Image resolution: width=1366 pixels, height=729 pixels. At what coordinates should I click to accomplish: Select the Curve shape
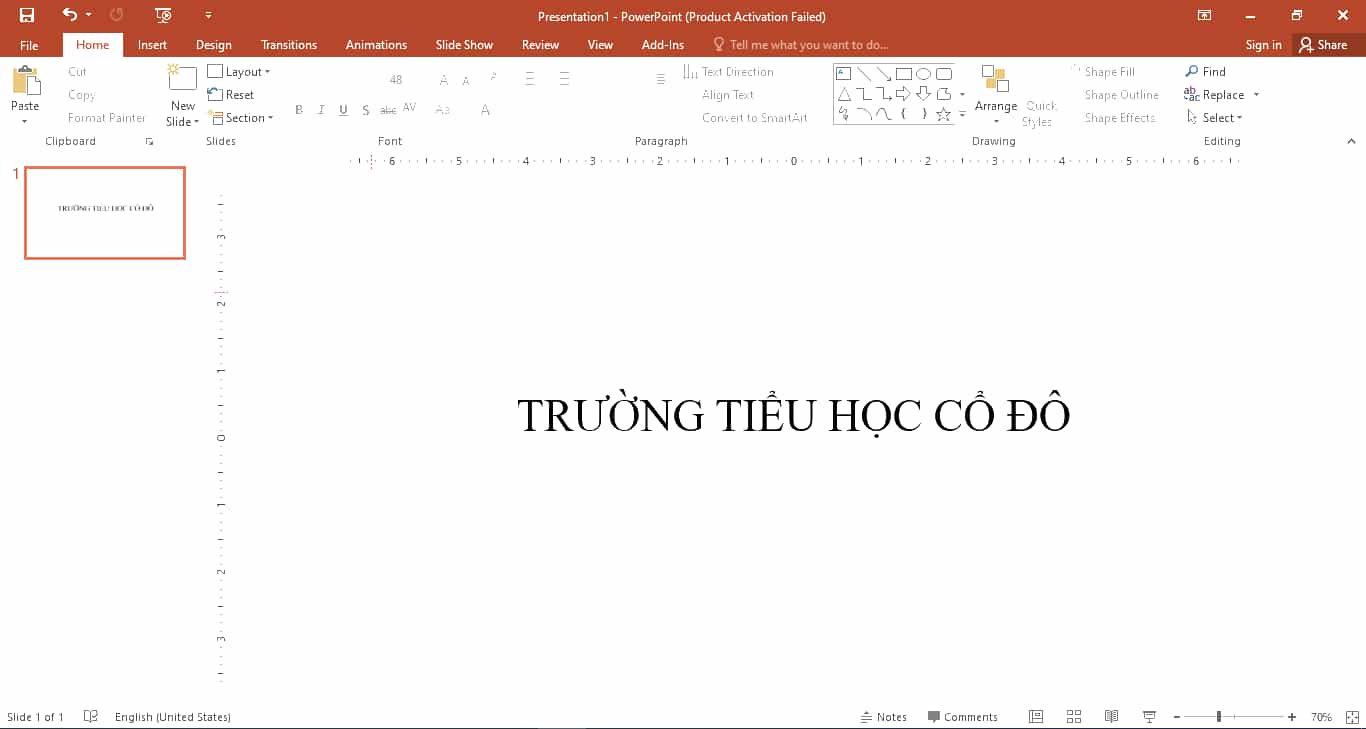(883, 114)
